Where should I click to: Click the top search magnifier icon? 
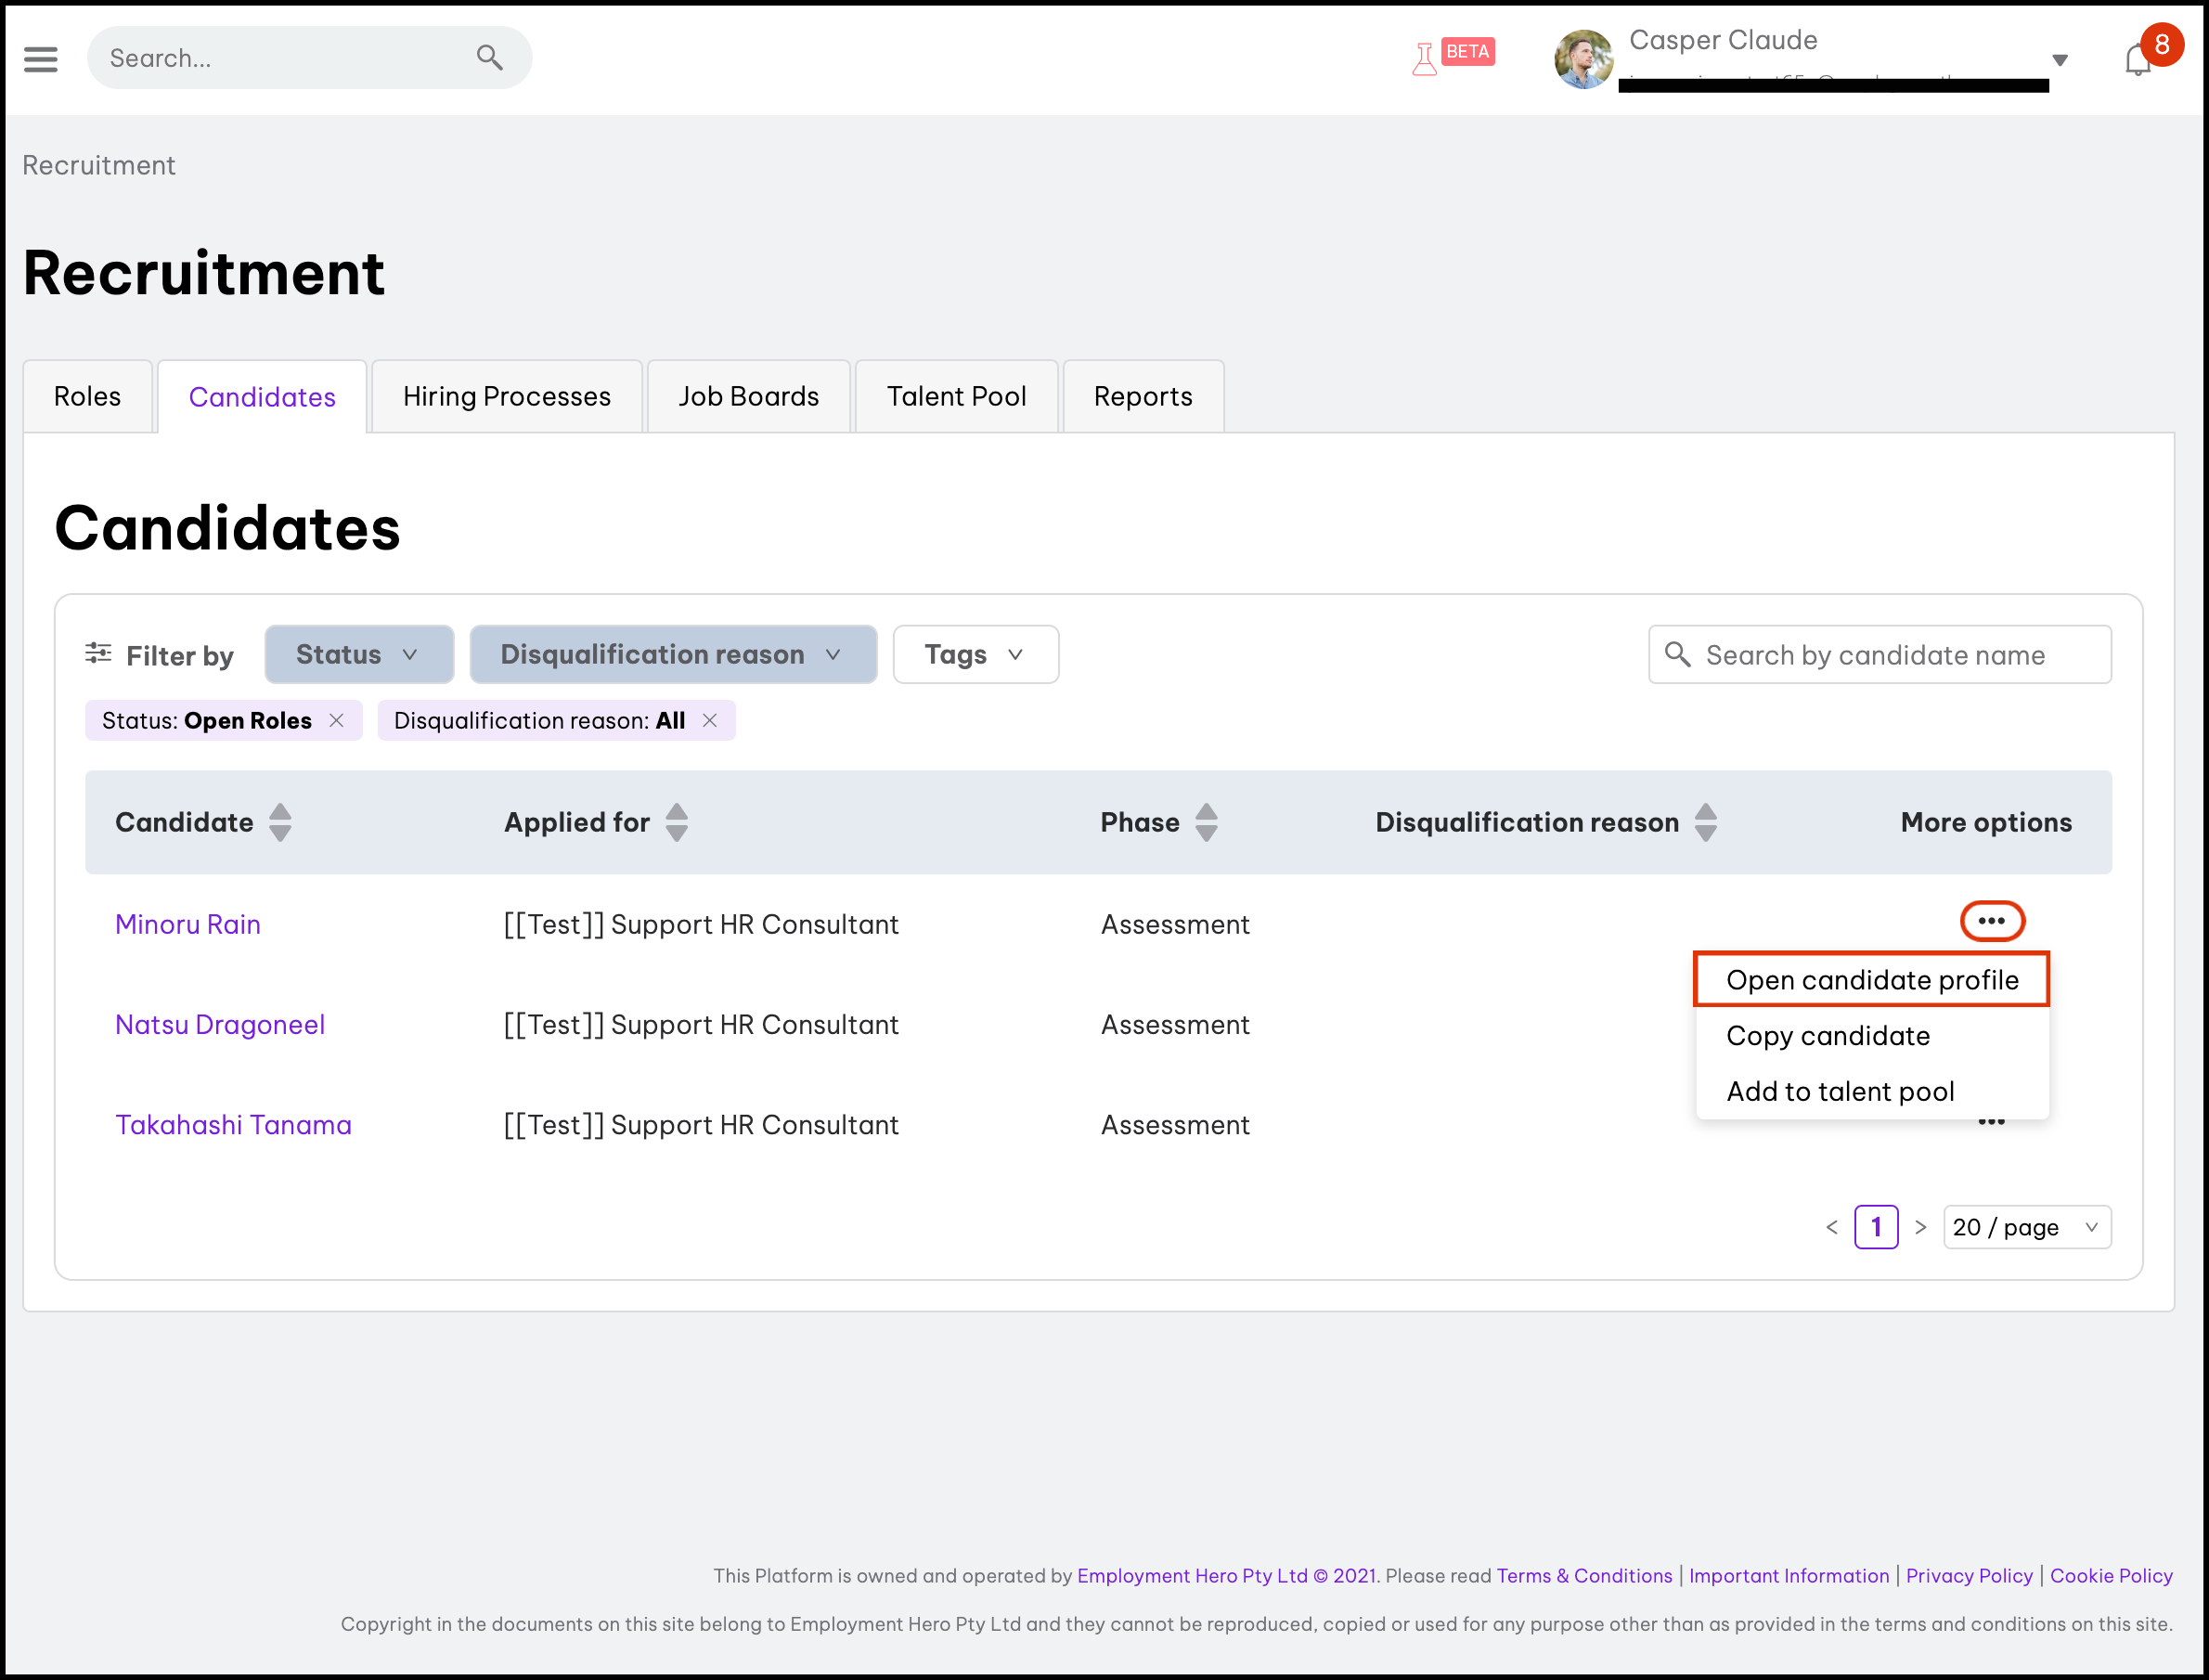[489, 58]
